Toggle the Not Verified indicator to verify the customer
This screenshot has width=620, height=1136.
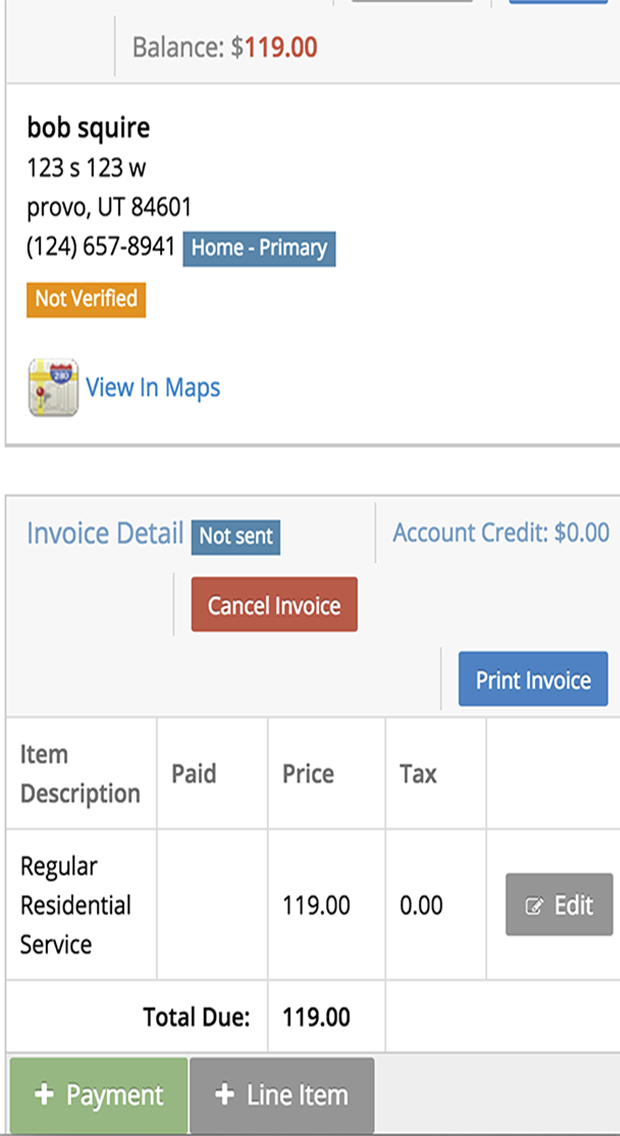click(x=85, y=299)
